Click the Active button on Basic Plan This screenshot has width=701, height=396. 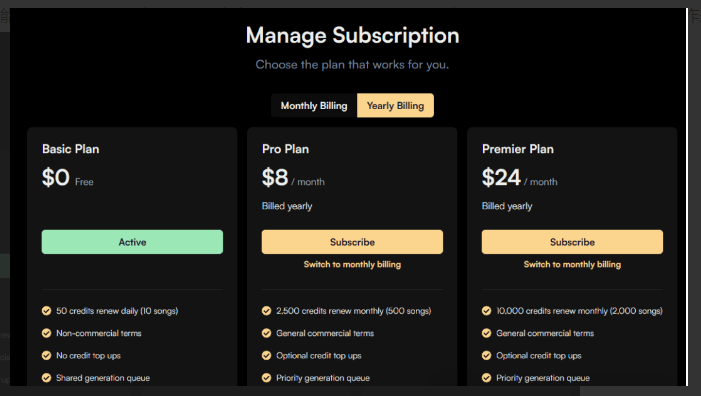pyautogui.click(x=132, y=242)
